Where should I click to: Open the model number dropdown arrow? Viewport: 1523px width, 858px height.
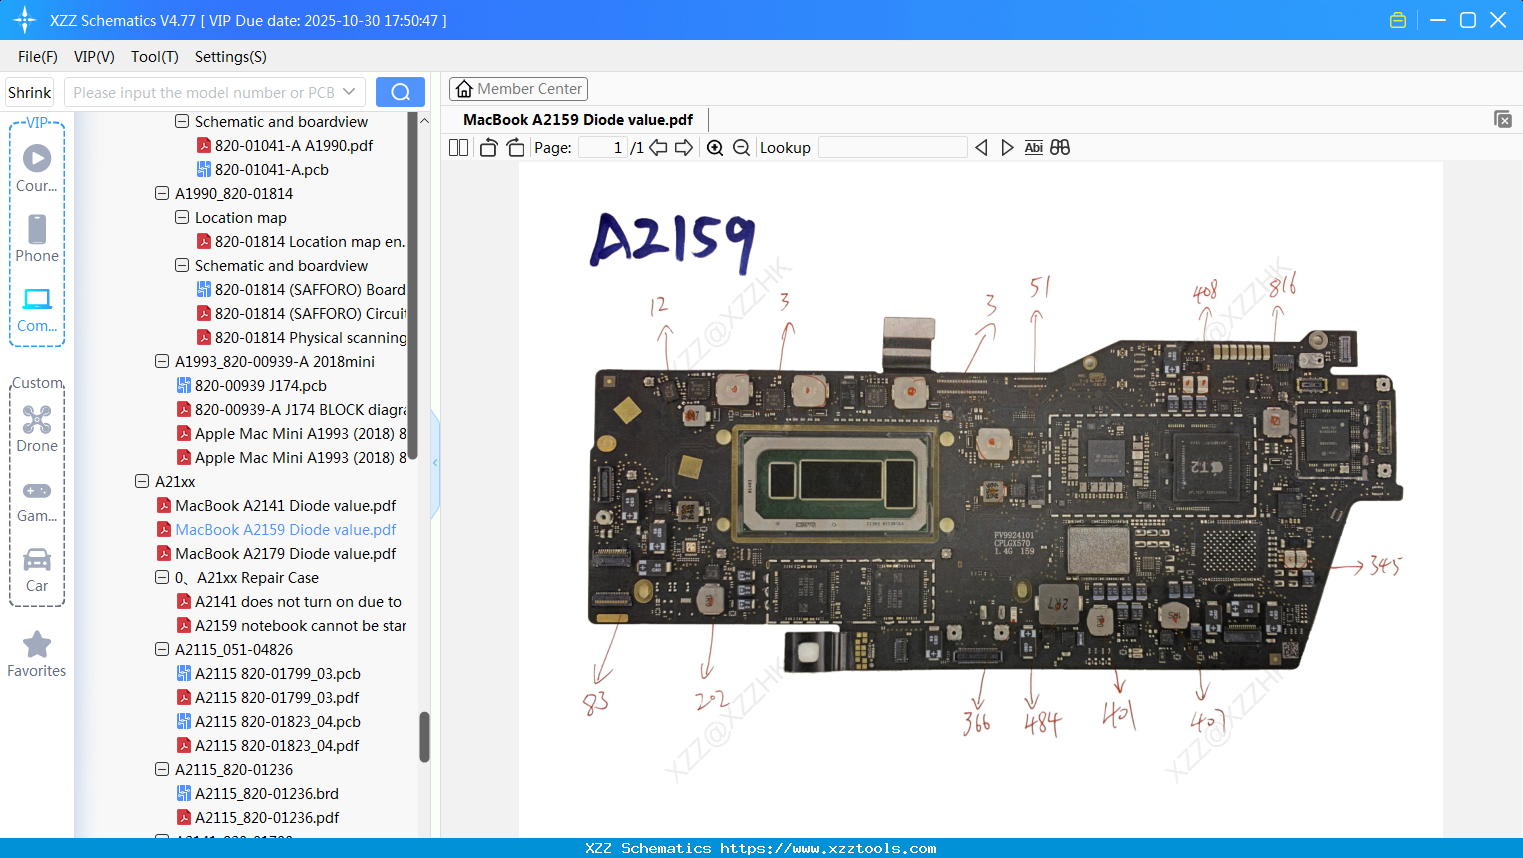(349, 92)
